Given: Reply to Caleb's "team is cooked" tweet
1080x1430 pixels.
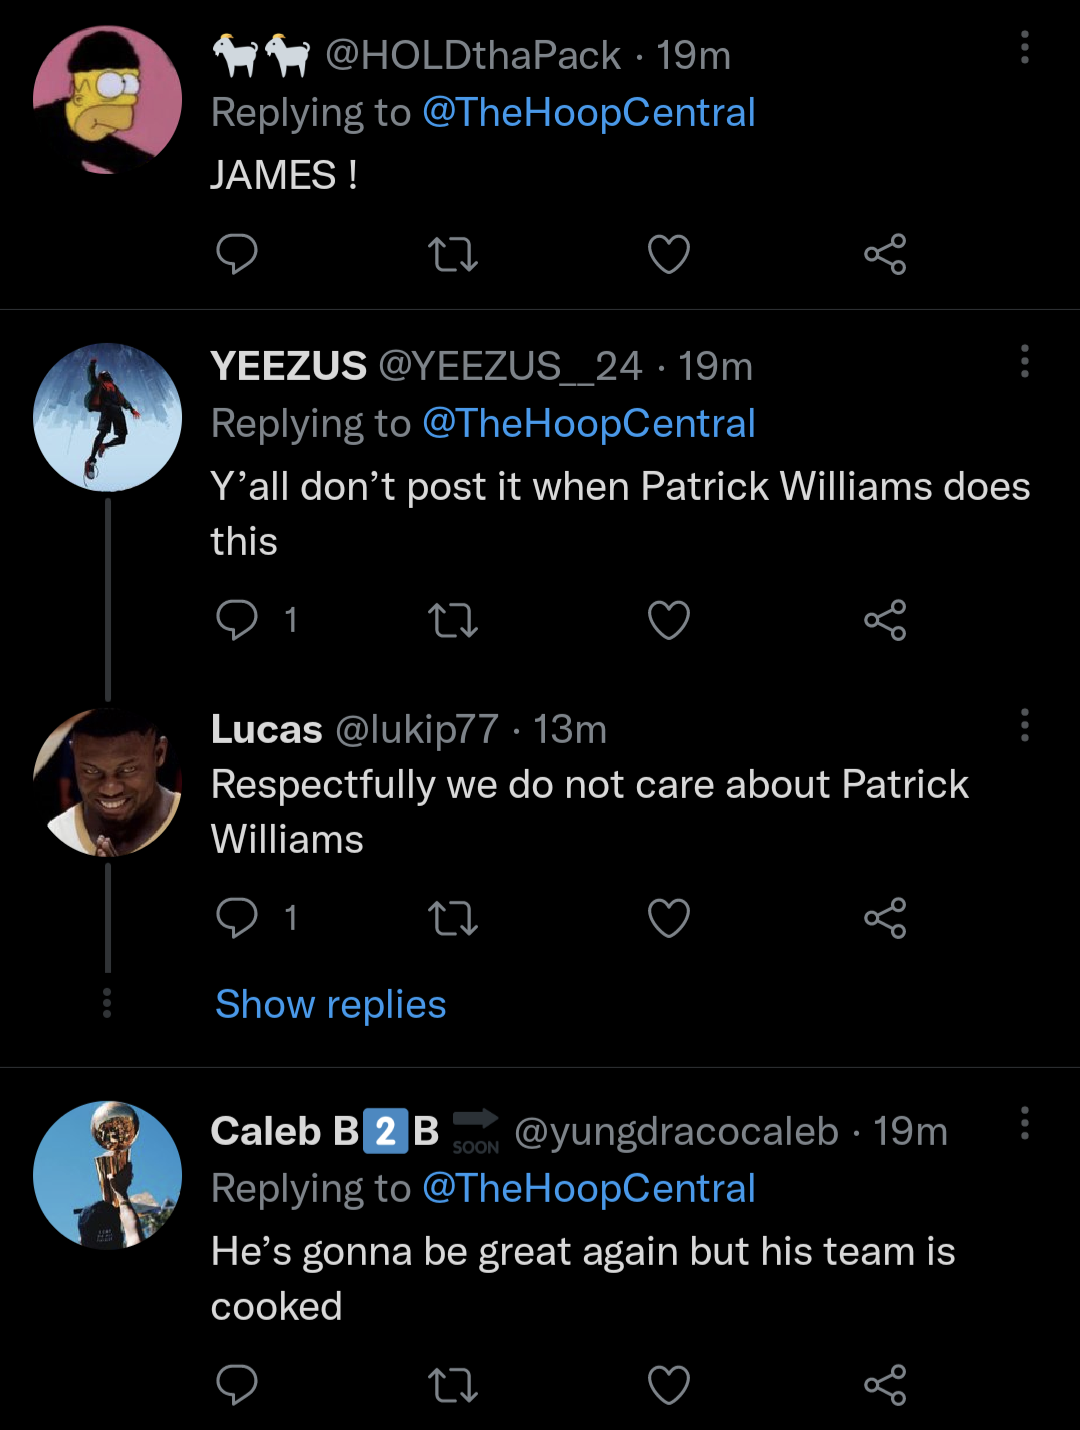Looking at the screenshot, I should point(237,1385).
